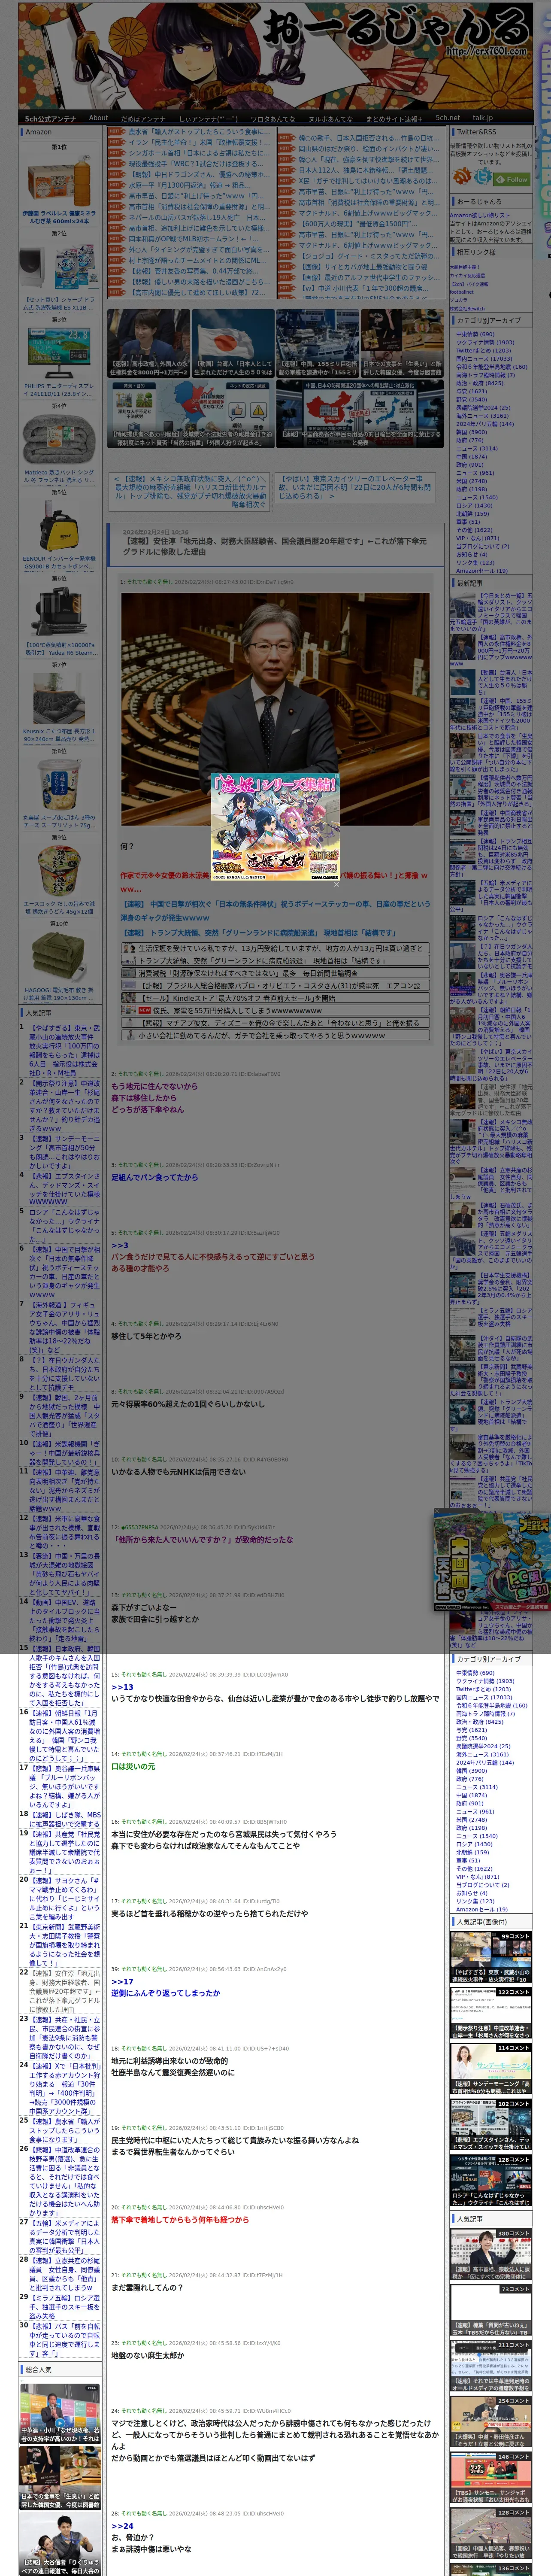
Task: Open 人気記事 rank 1 東京・武蔵小山の連続放火事件
Action: (64, 1051)
